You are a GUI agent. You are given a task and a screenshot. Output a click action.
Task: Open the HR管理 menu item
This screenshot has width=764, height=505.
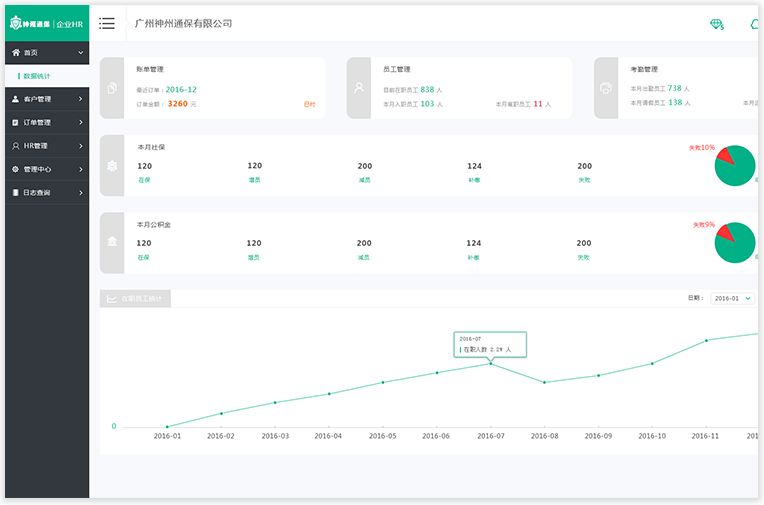[x=44, y=146]
